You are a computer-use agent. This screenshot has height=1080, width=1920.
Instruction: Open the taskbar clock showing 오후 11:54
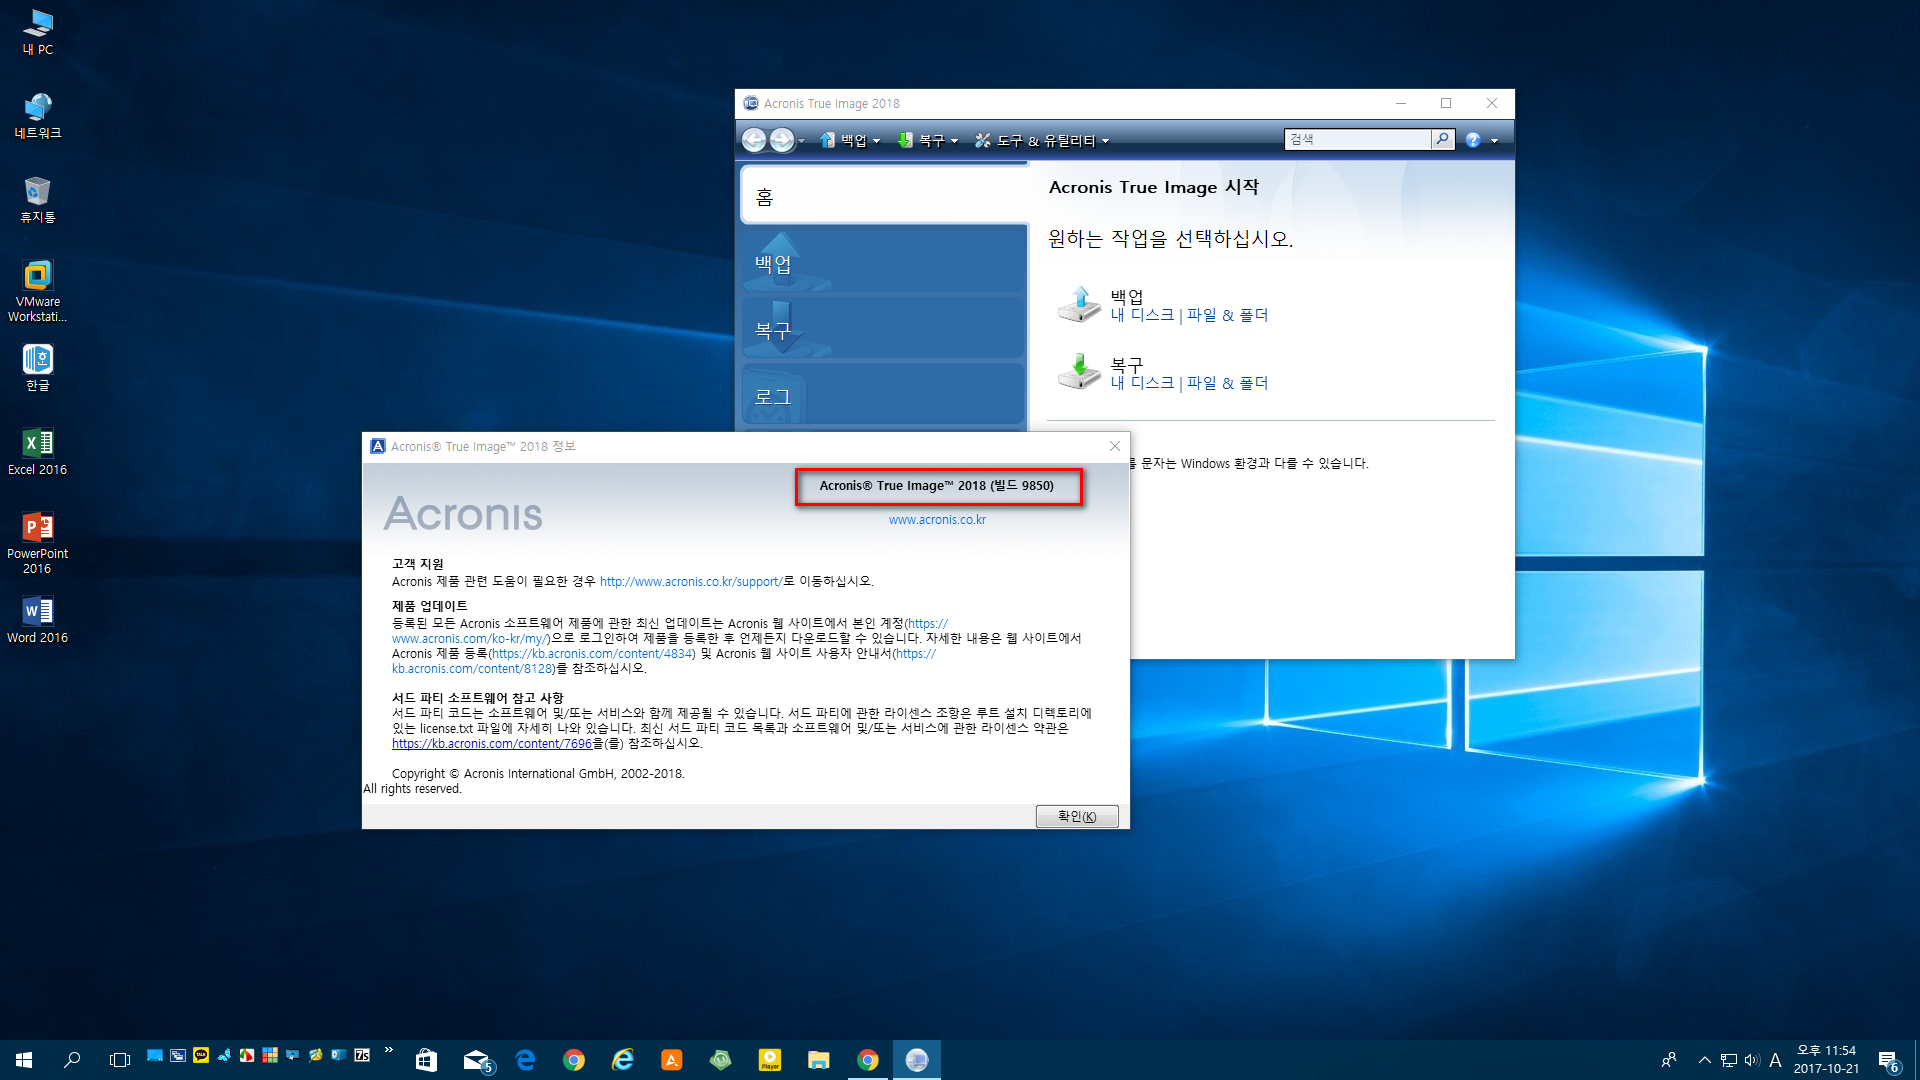point(1826,1060)
